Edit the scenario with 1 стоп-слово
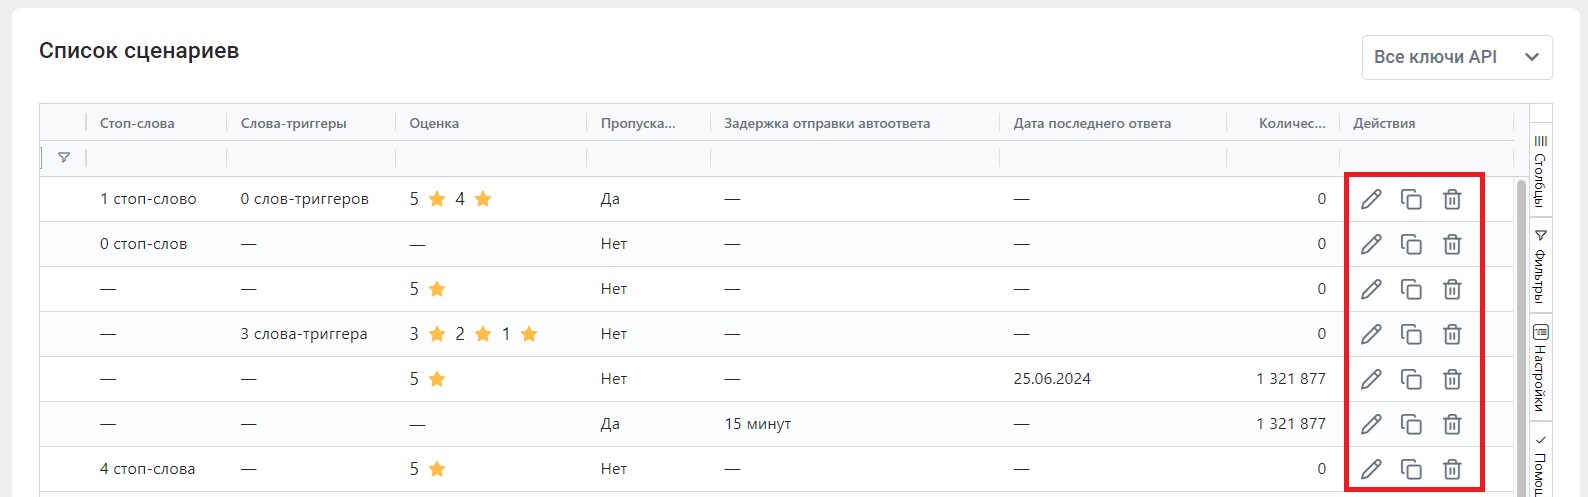1588x497 pixels. [1371, 199]
